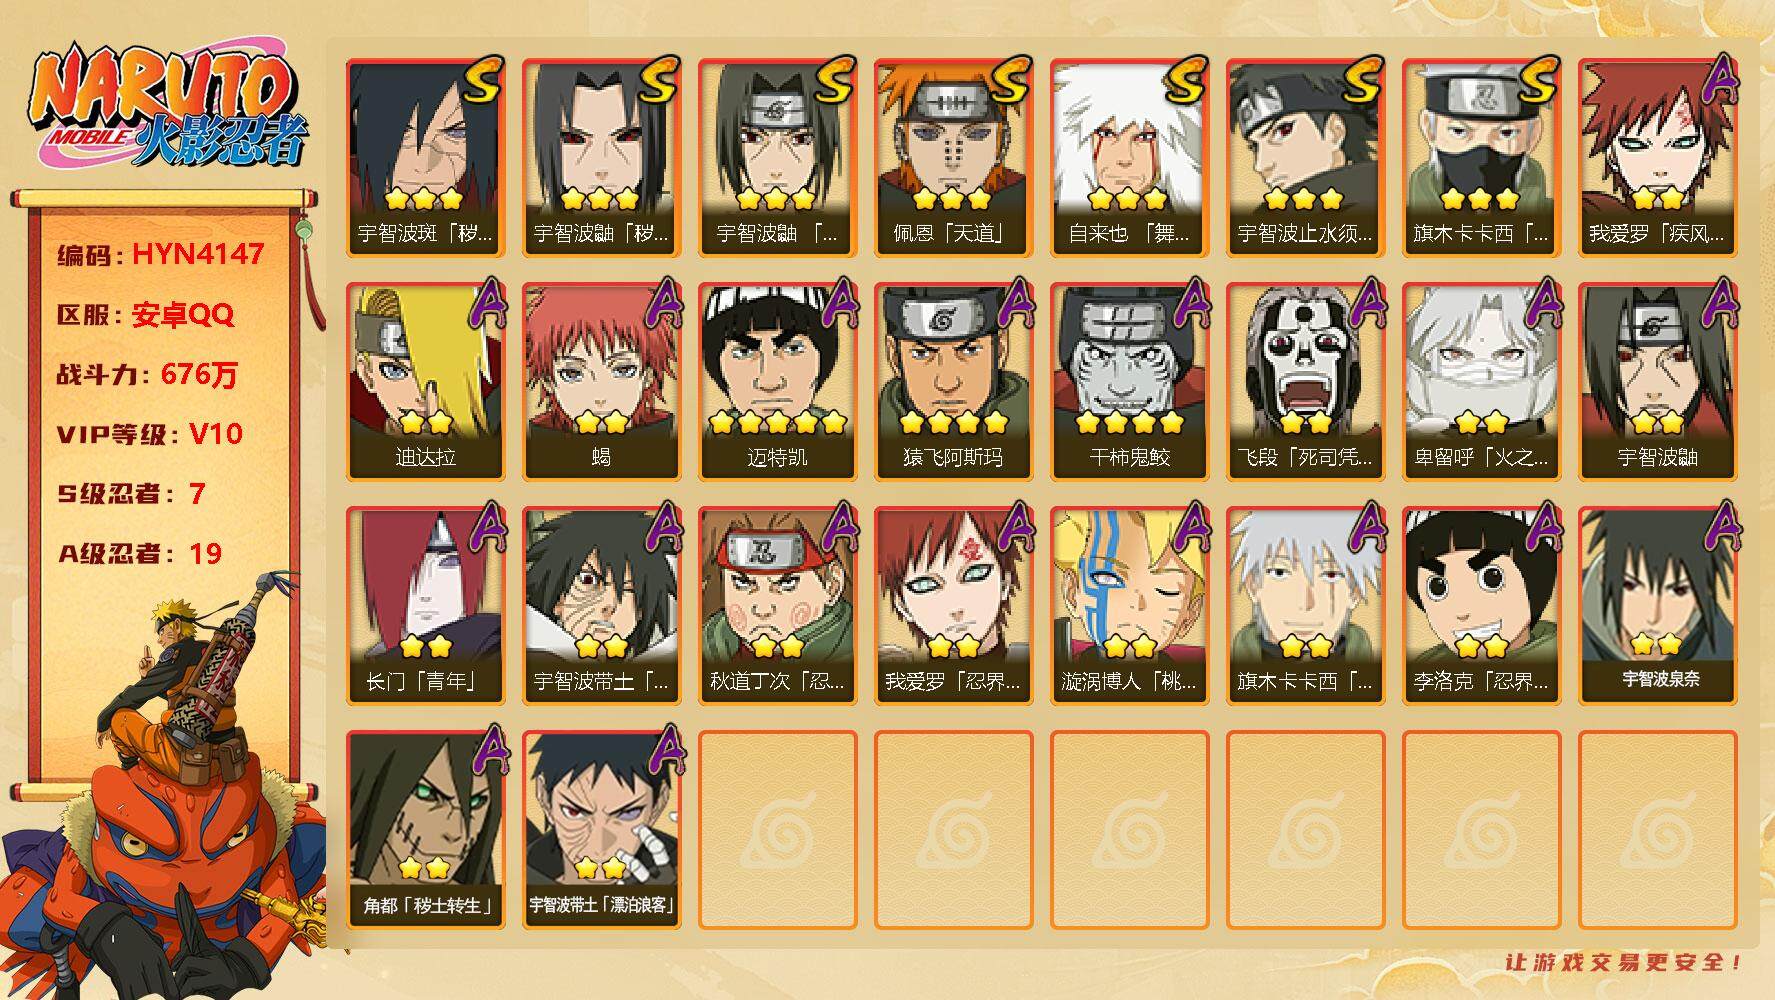This screenshot has width=1775, height=1000.
Task: Choose the 蝎 ninja portrait
Action: click(x=601, y=381)
